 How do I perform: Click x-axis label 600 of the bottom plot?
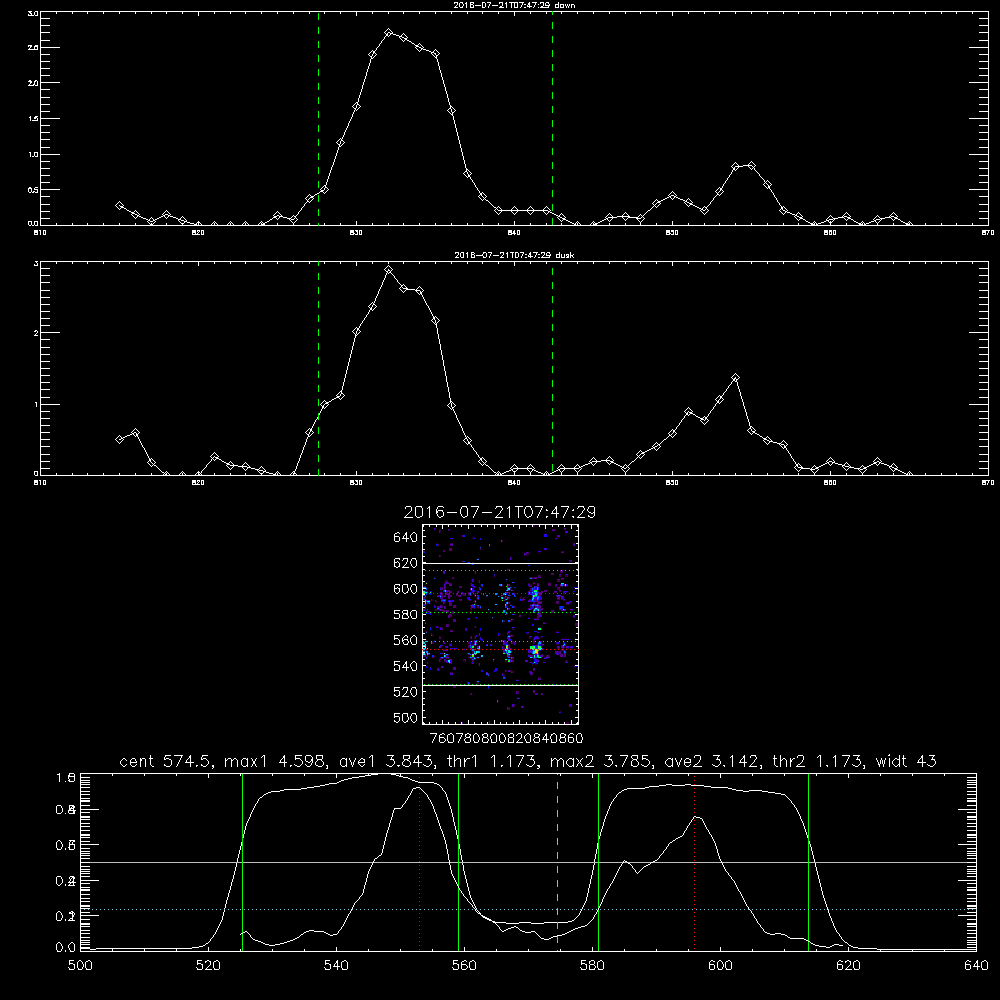(x=720, y=966)
